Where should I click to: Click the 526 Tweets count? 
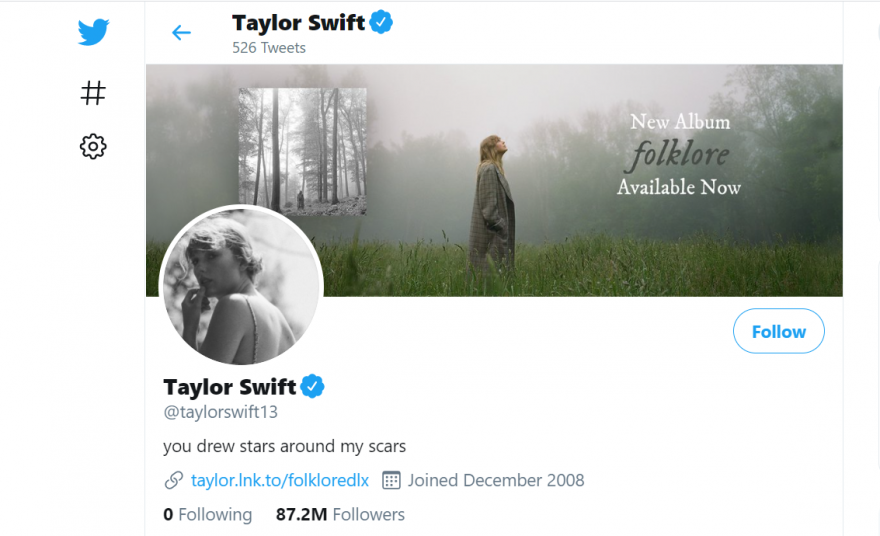coord(269,47)
